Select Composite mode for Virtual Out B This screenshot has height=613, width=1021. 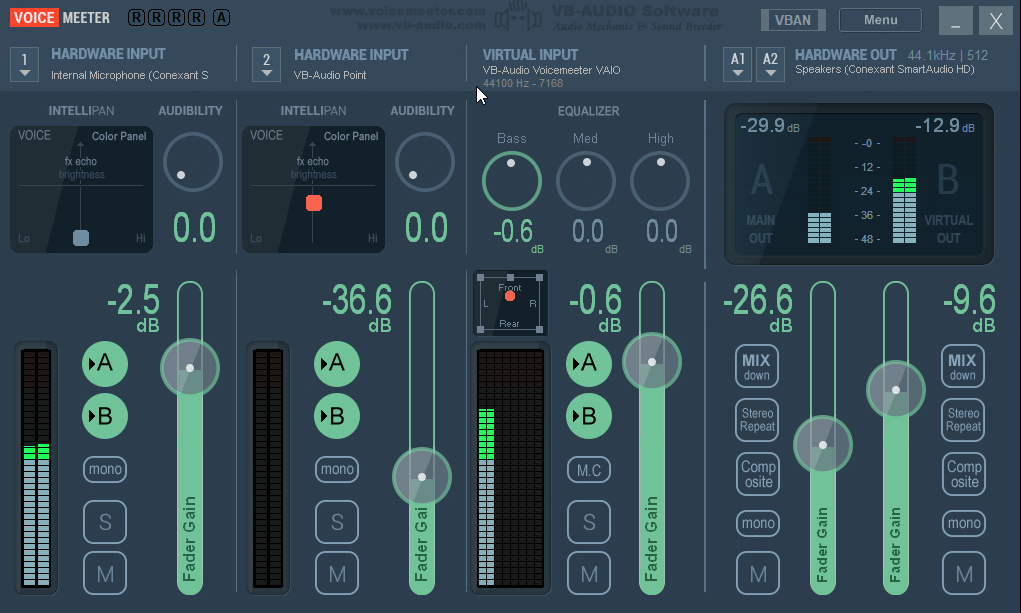coord(964,474)
